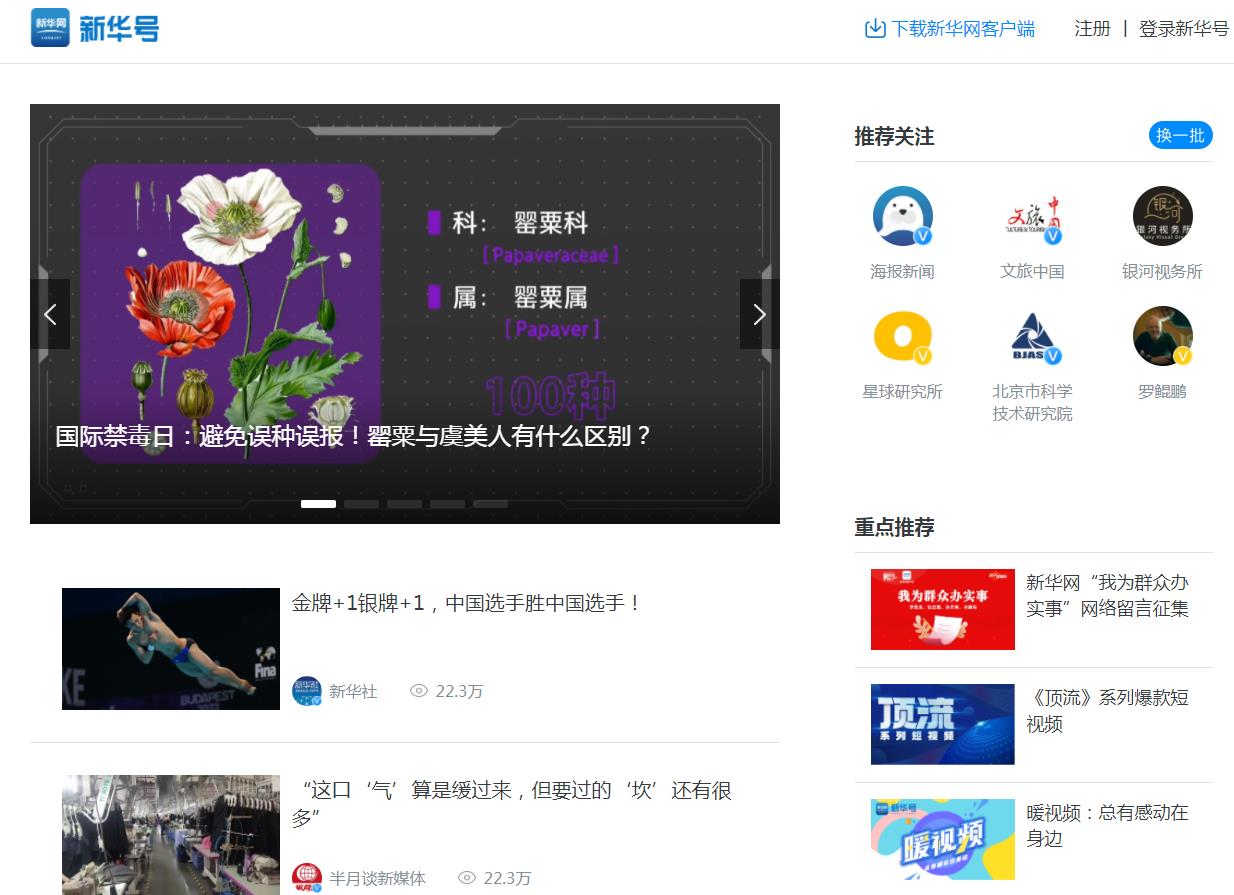Image resolution: width=1234 pixels, height=895 pixels.
Task: Open 海报新闻 avatar icon
Action: pos(903,216)
